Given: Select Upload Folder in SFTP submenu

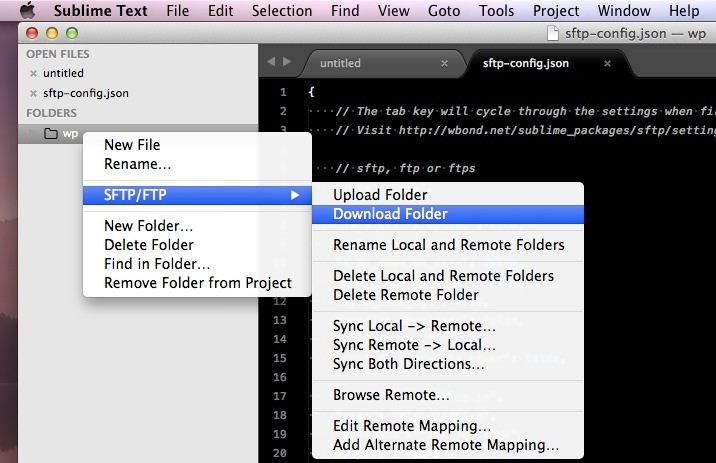Looking at the screenshot, I should point(448,195).
